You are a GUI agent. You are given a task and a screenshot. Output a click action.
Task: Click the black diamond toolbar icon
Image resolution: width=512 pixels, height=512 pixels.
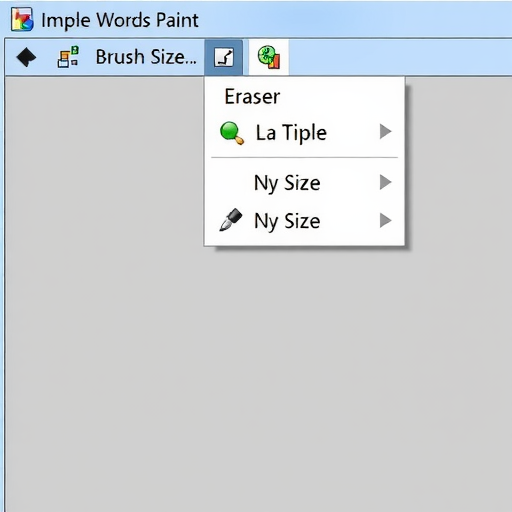coord(26,57)
